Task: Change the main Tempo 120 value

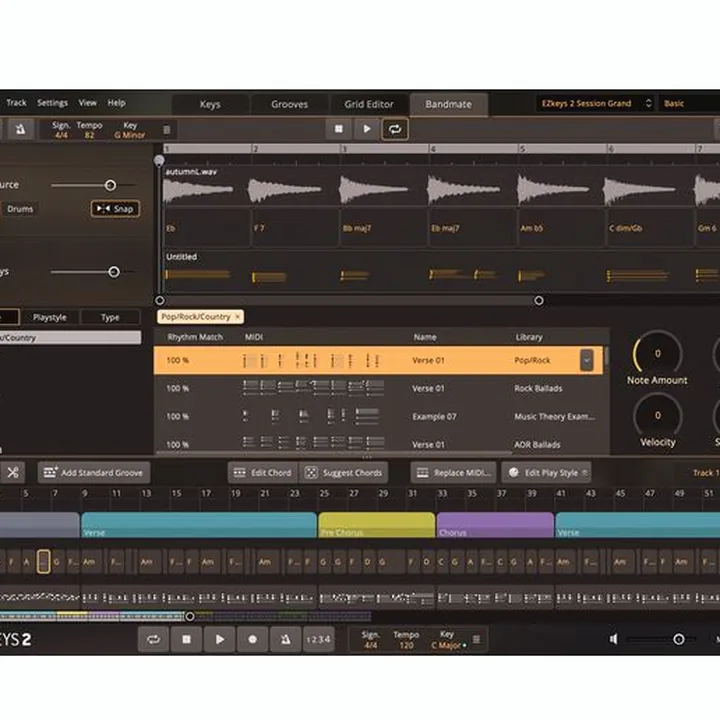Action: (406, 645)
